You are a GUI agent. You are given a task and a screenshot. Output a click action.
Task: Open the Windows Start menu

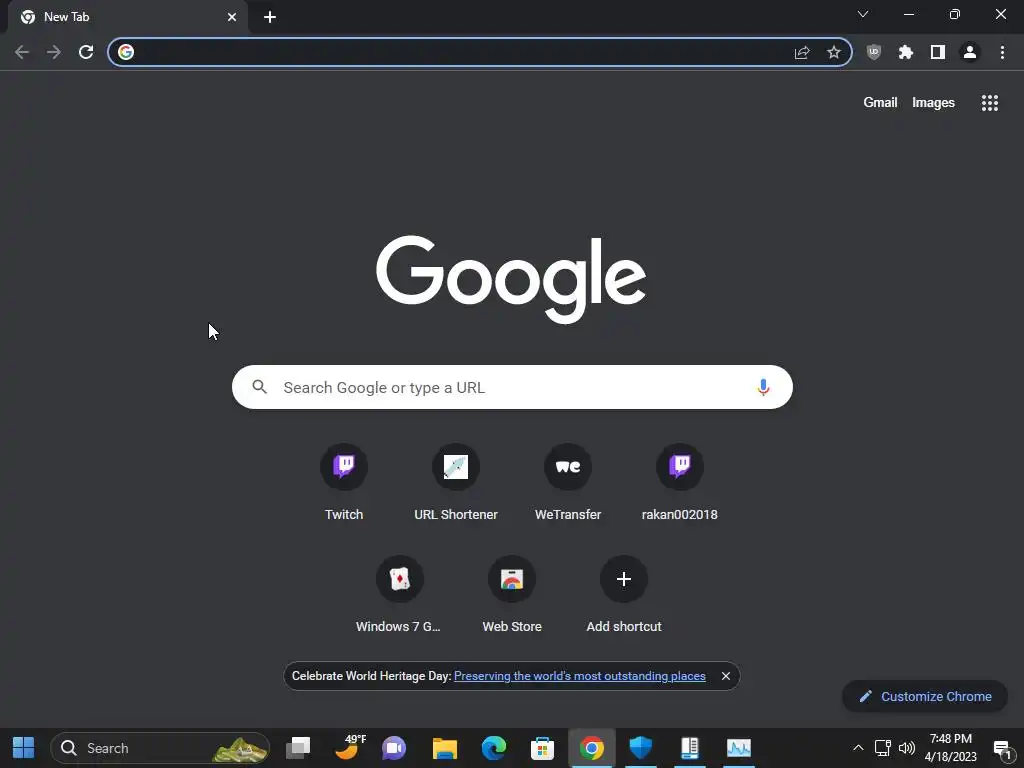point(24,748)
